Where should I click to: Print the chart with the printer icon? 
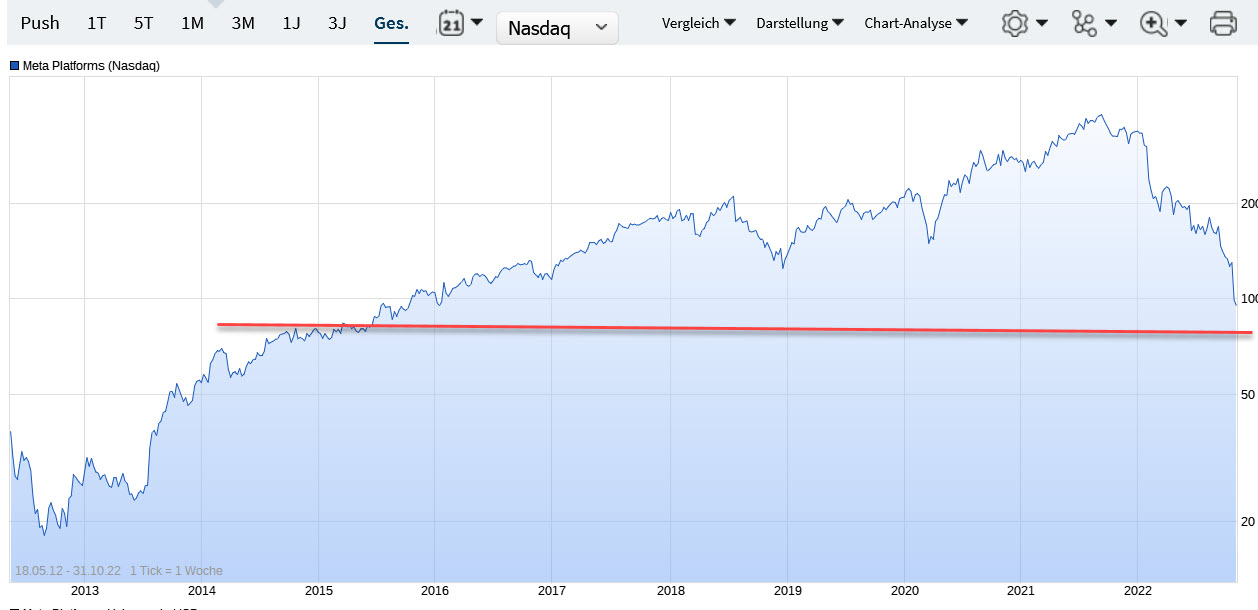(x=1223, y=23)
